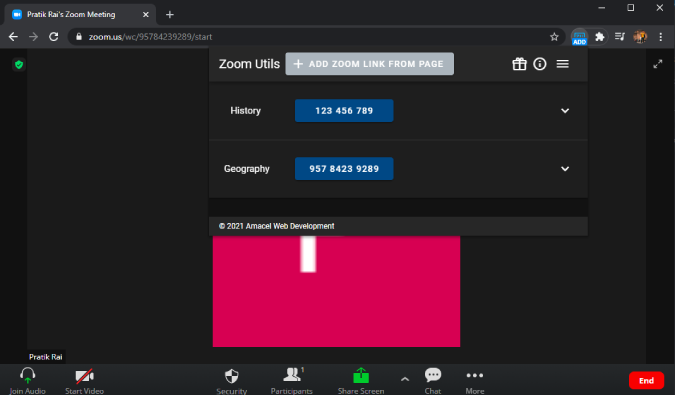
Task: Open the Chrome profile avatar
Action: (640, 37)
